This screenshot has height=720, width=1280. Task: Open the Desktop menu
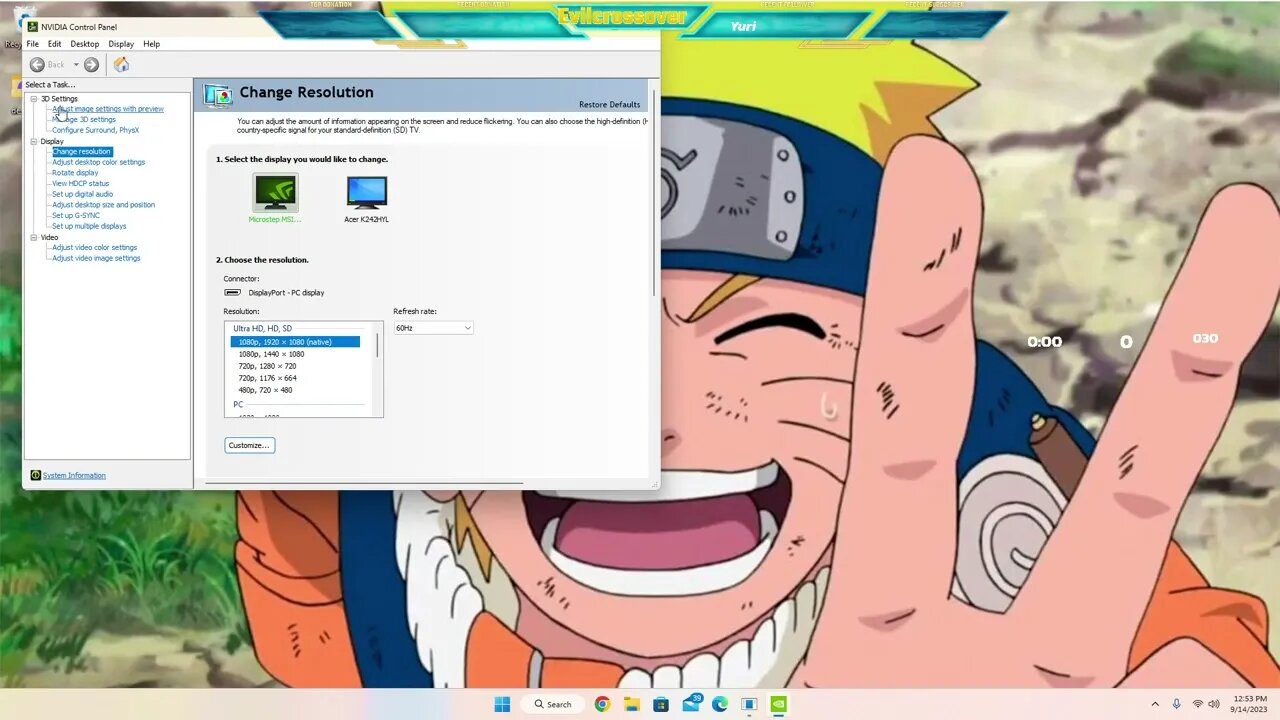(x=85, y=44)
